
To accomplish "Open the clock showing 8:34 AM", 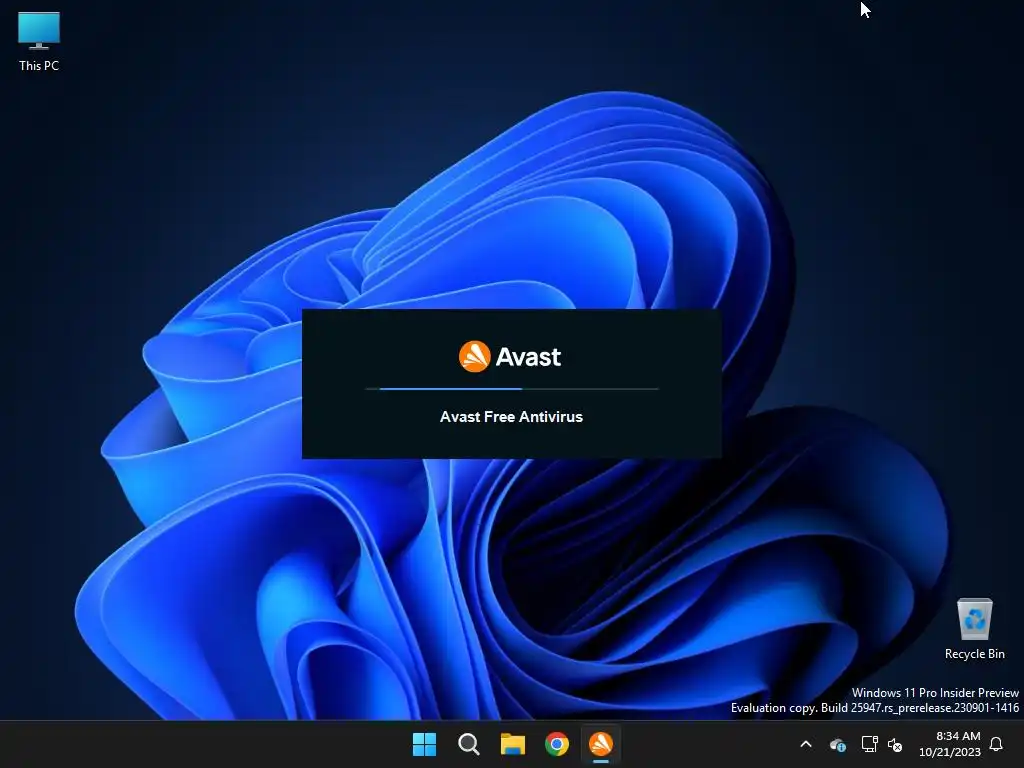I will tap(950, 744).
